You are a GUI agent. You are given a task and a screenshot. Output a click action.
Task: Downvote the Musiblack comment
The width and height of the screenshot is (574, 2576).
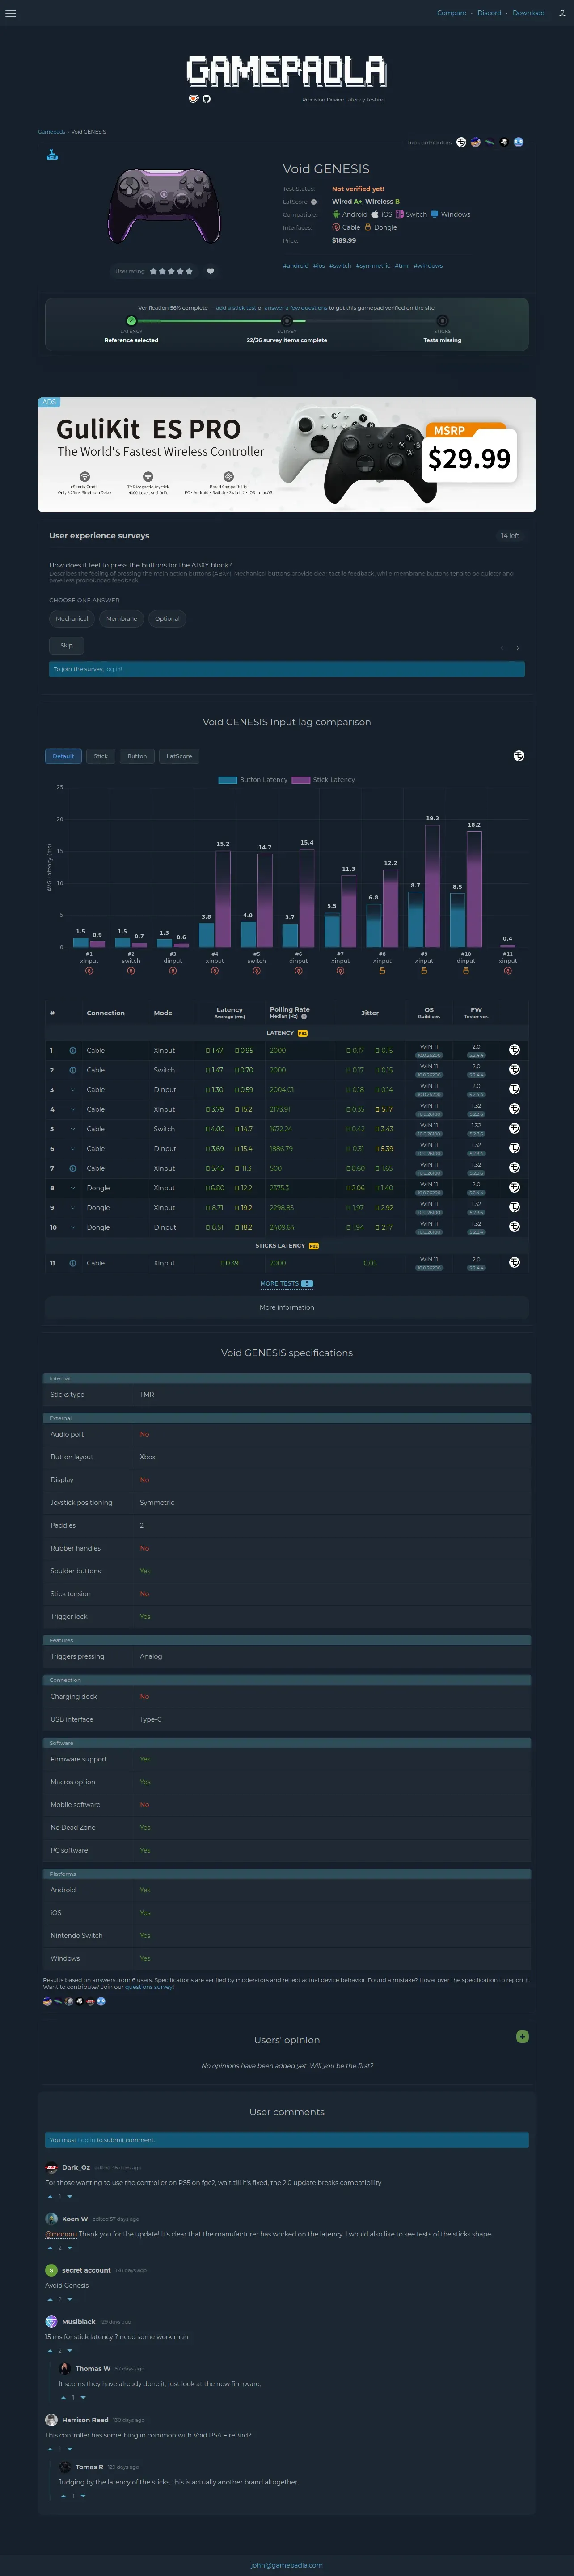(x=70, y=2351)
